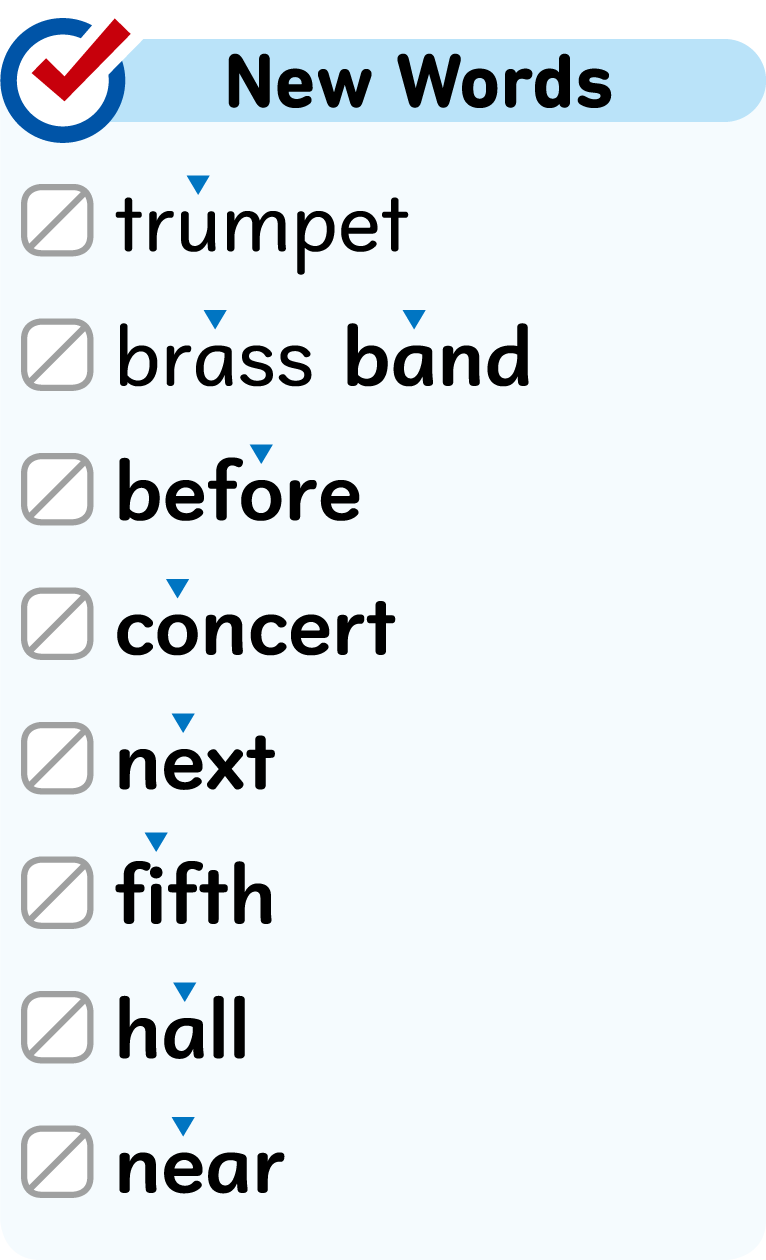Click the blue stress marker above "concert"
Viewport: 766px width, 1260px height.
tap(177, 588)
